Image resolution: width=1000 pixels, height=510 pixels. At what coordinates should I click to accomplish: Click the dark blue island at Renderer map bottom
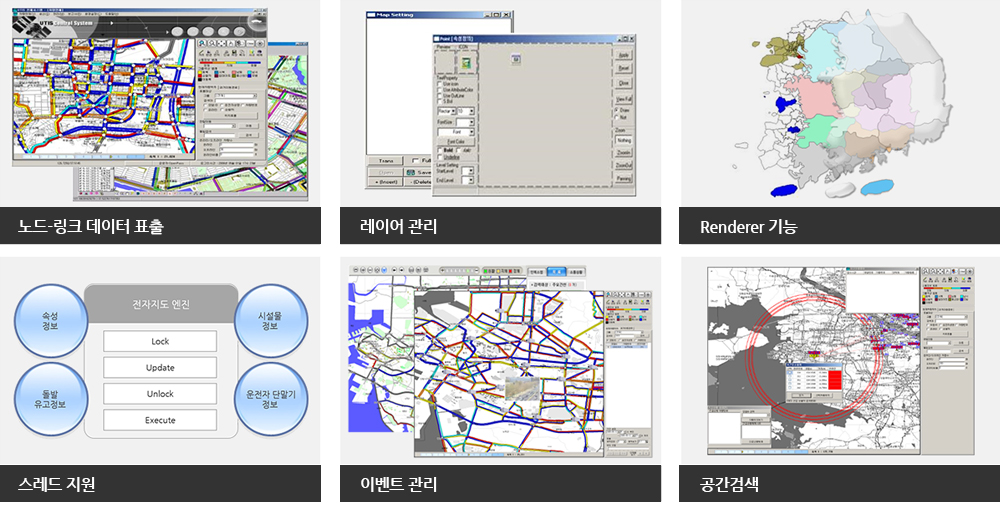point(785,190)
